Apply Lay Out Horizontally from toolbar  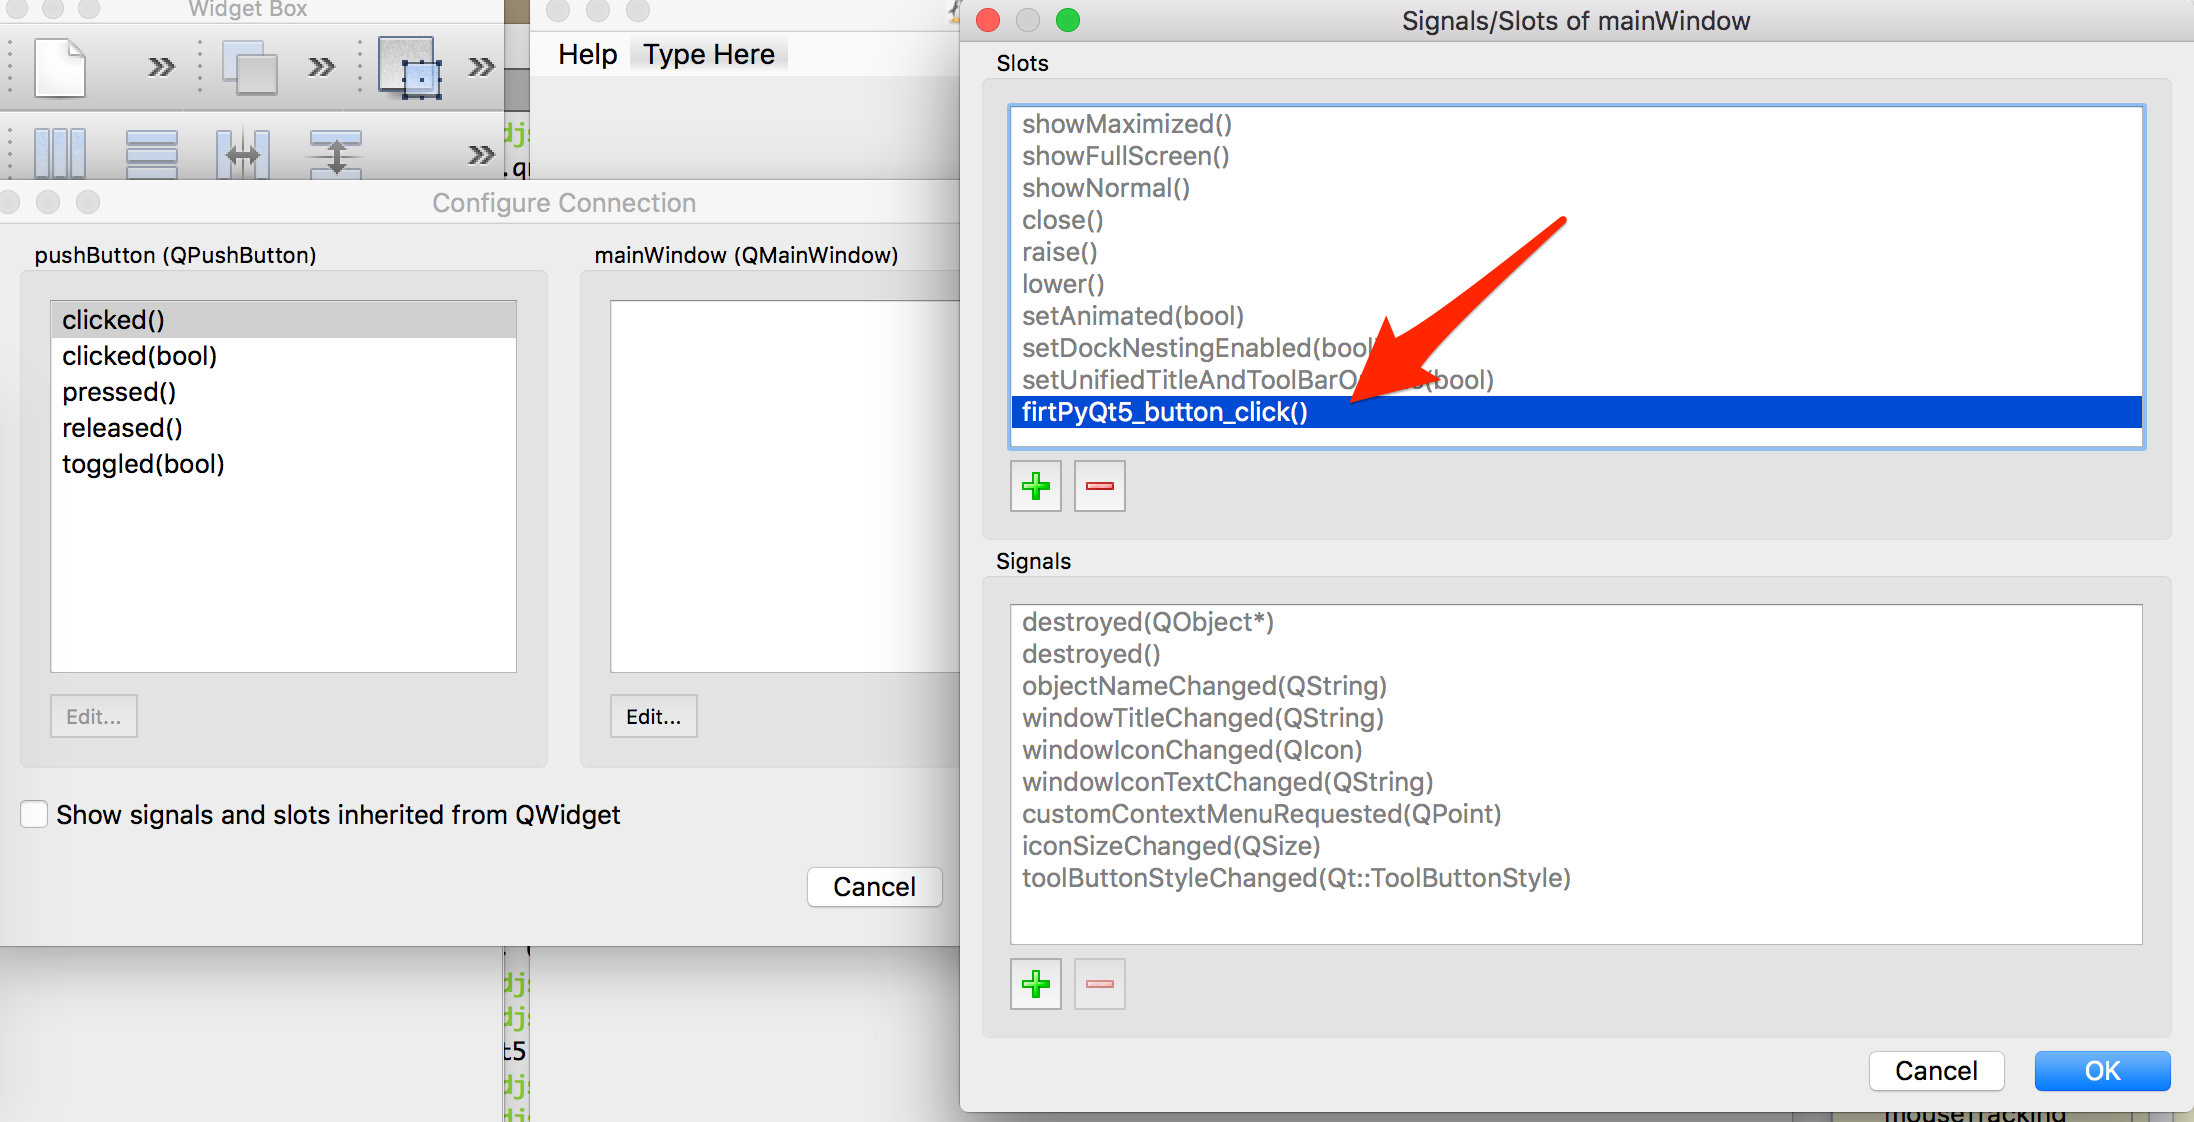pos(59,154)
